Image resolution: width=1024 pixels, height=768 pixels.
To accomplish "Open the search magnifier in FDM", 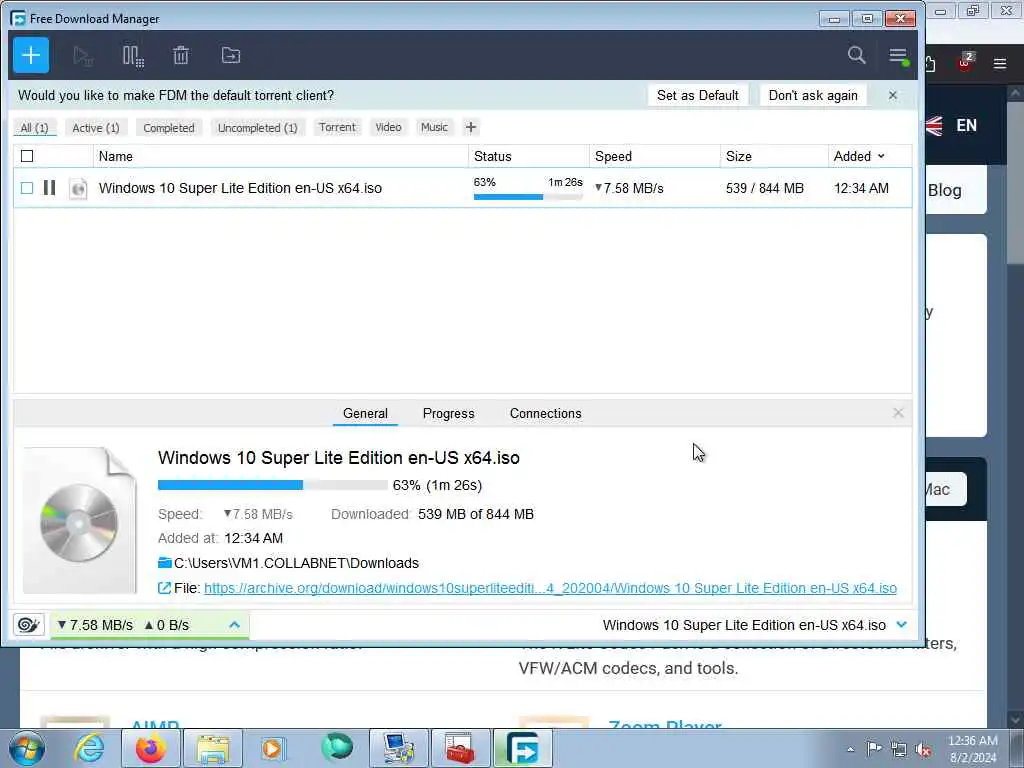I will click(856, 55).
